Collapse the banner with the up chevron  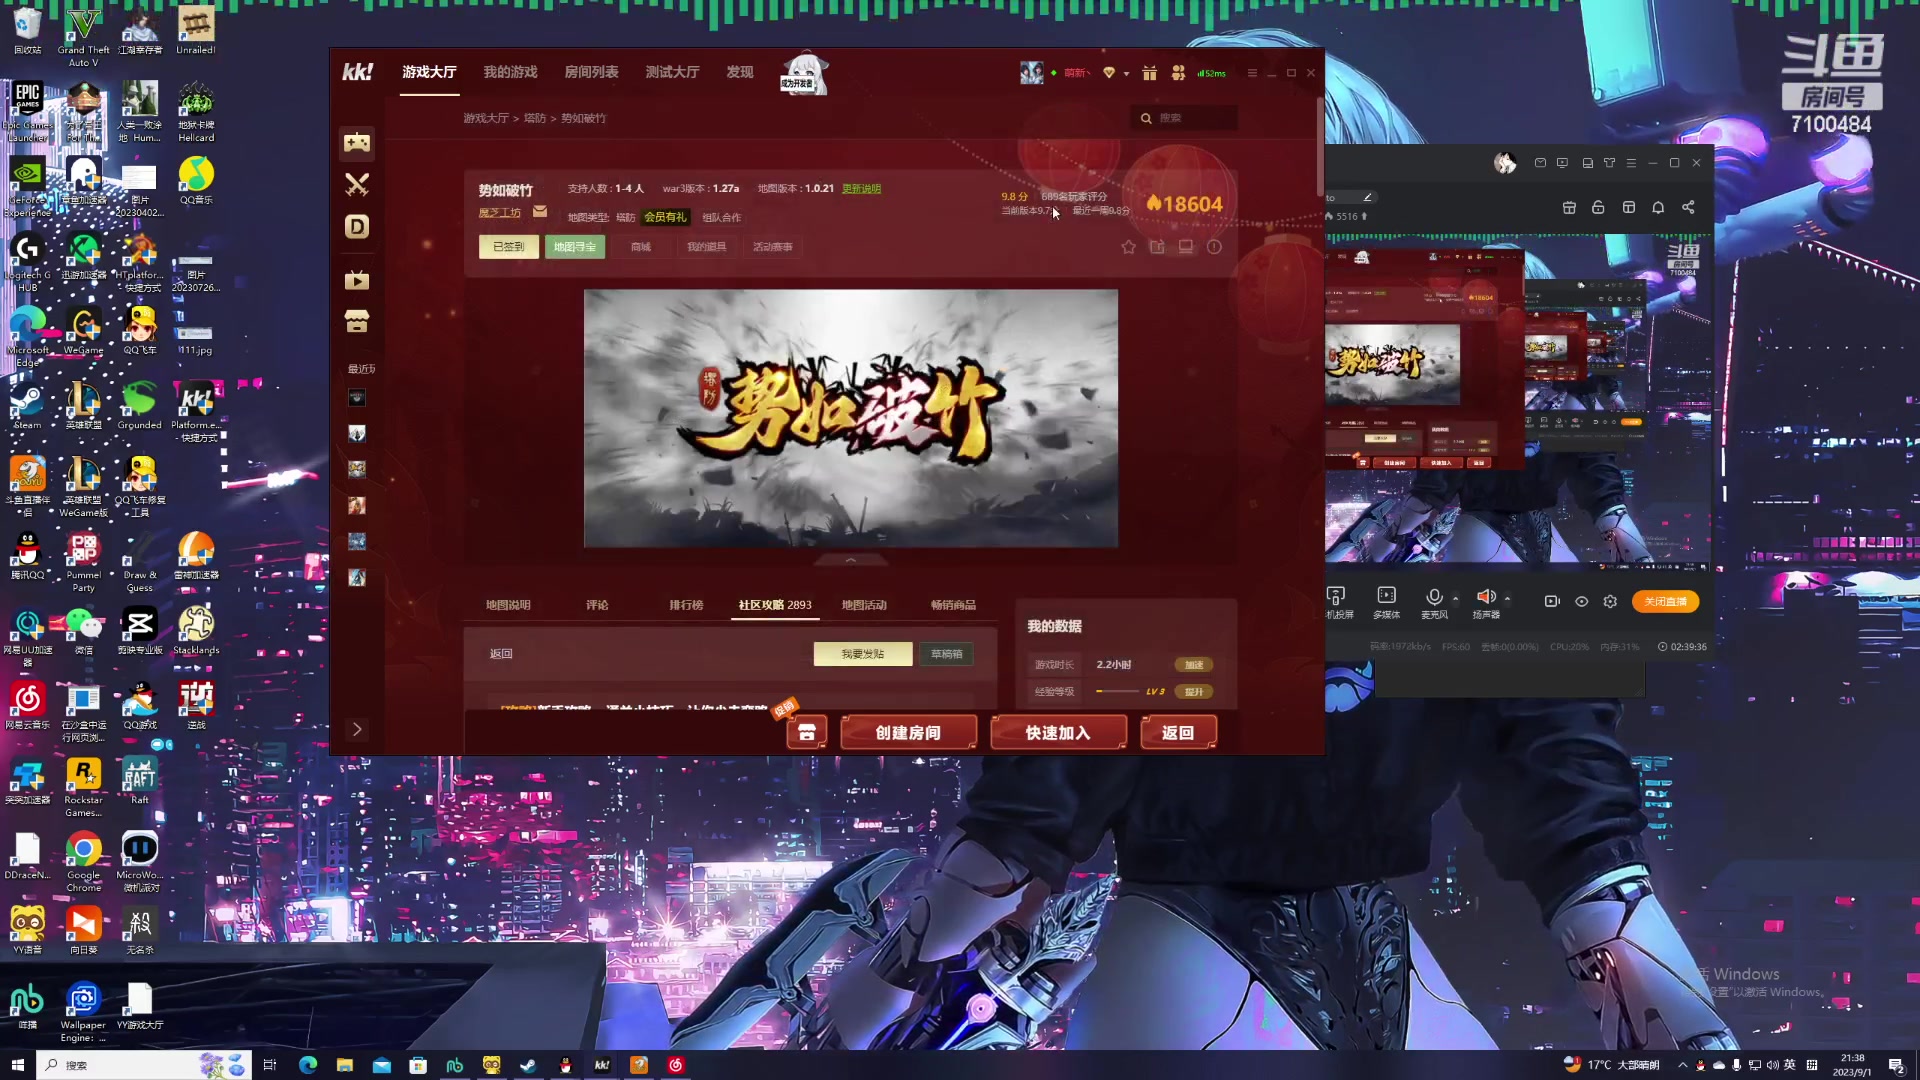click(x=851, y=560)
